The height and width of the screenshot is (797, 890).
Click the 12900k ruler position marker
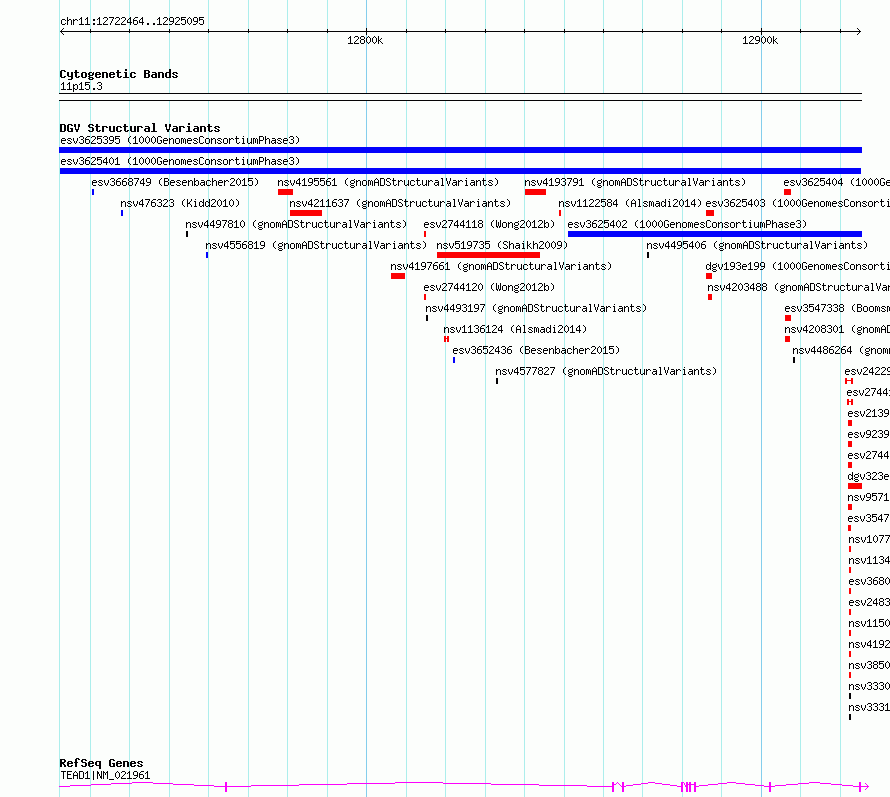(x=760, y=40)
